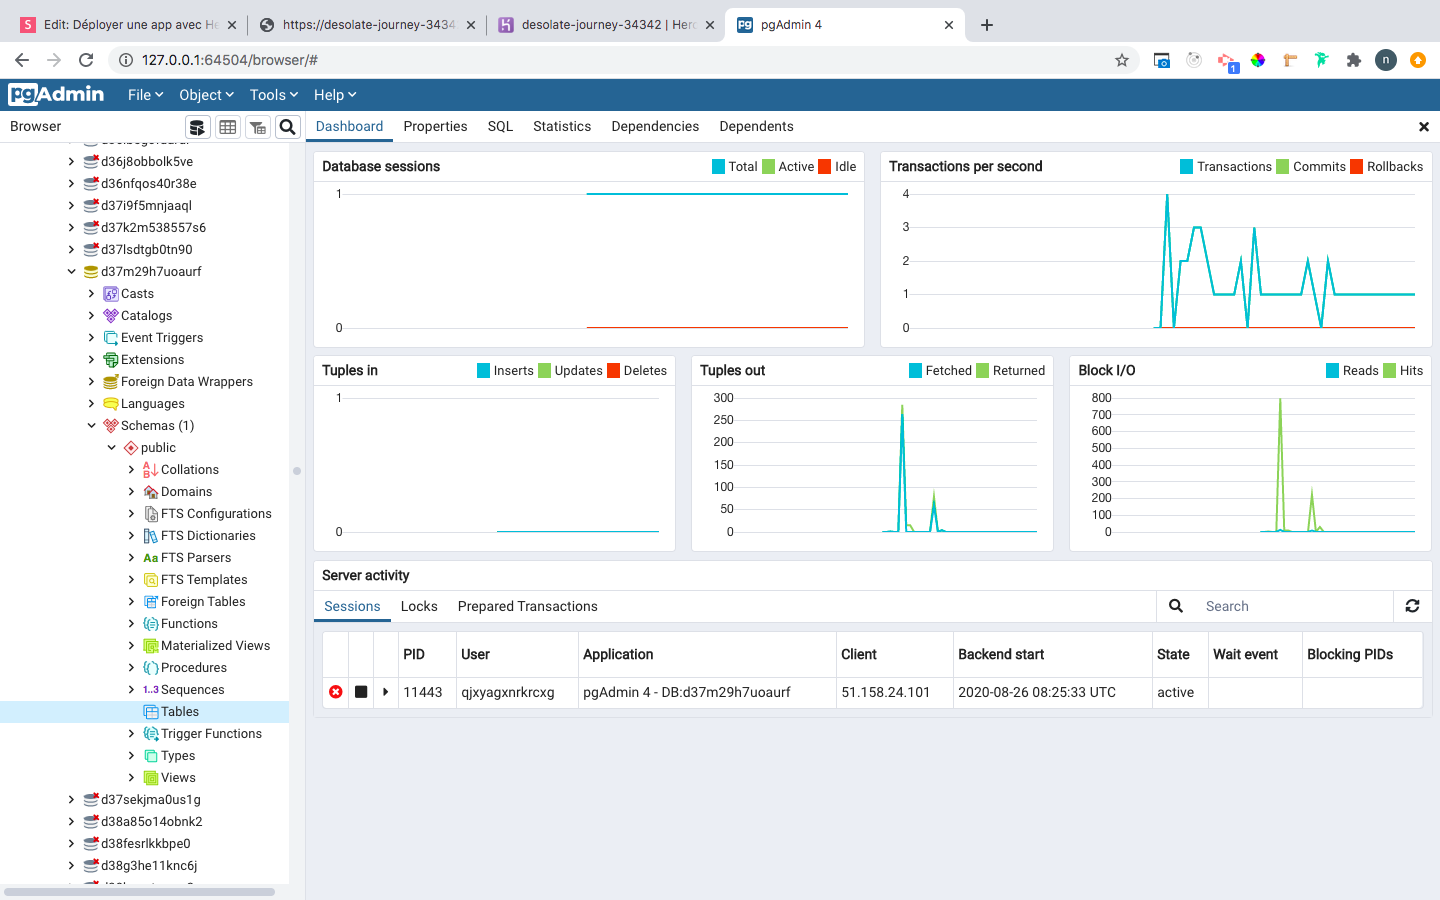Open the Chrome profile avatar

1386,60
